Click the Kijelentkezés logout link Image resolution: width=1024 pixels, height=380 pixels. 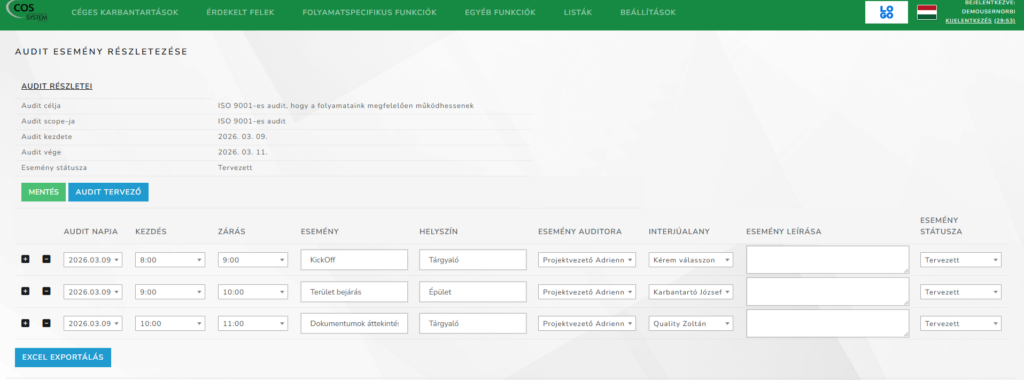(968, 20)
